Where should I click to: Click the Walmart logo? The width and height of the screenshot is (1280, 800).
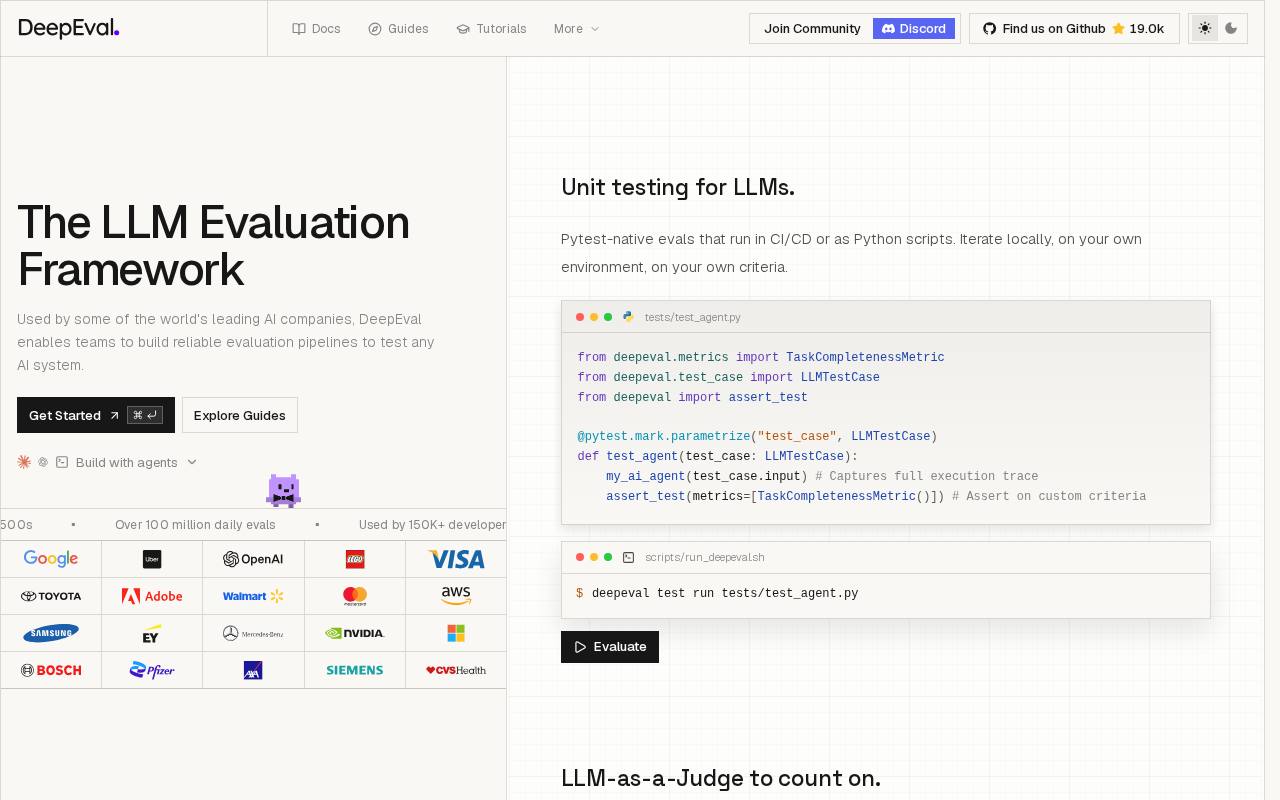pos(253,596)
